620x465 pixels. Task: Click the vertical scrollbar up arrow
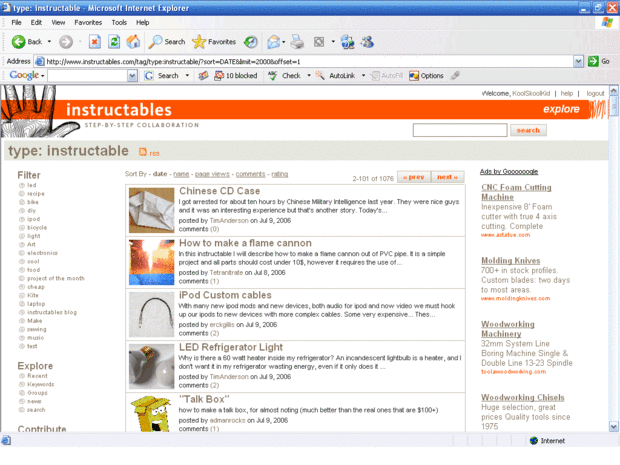(613, 91)
